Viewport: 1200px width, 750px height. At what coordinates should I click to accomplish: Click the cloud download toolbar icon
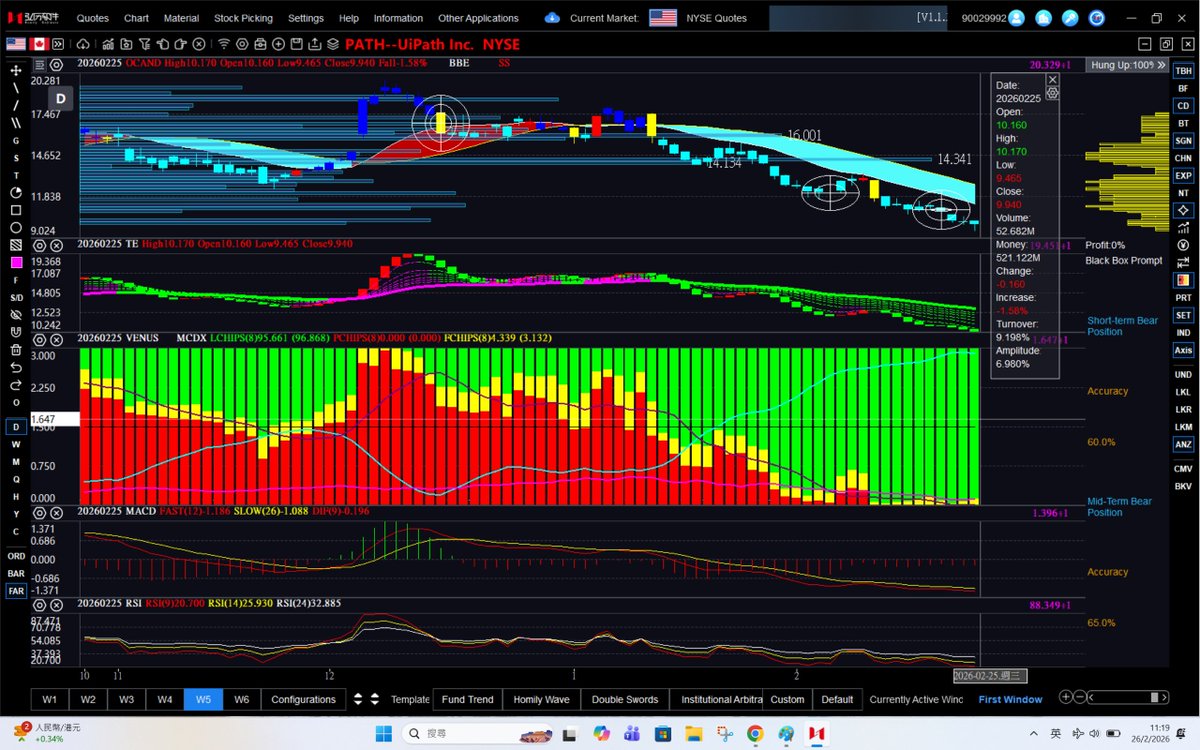click(x=83, y=44)
